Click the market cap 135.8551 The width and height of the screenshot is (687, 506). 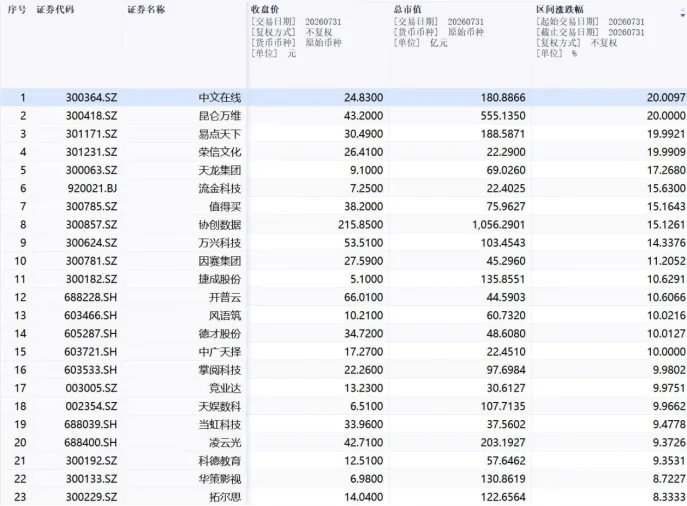click(503, 279)
